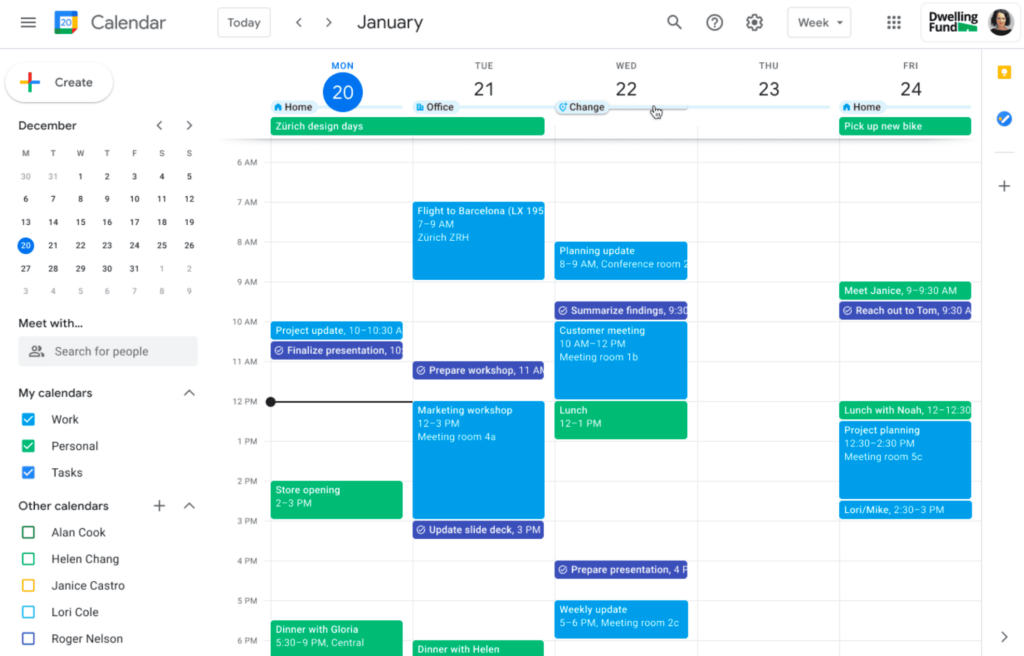Go to previous month in mini calendar

tap(159, 125)
